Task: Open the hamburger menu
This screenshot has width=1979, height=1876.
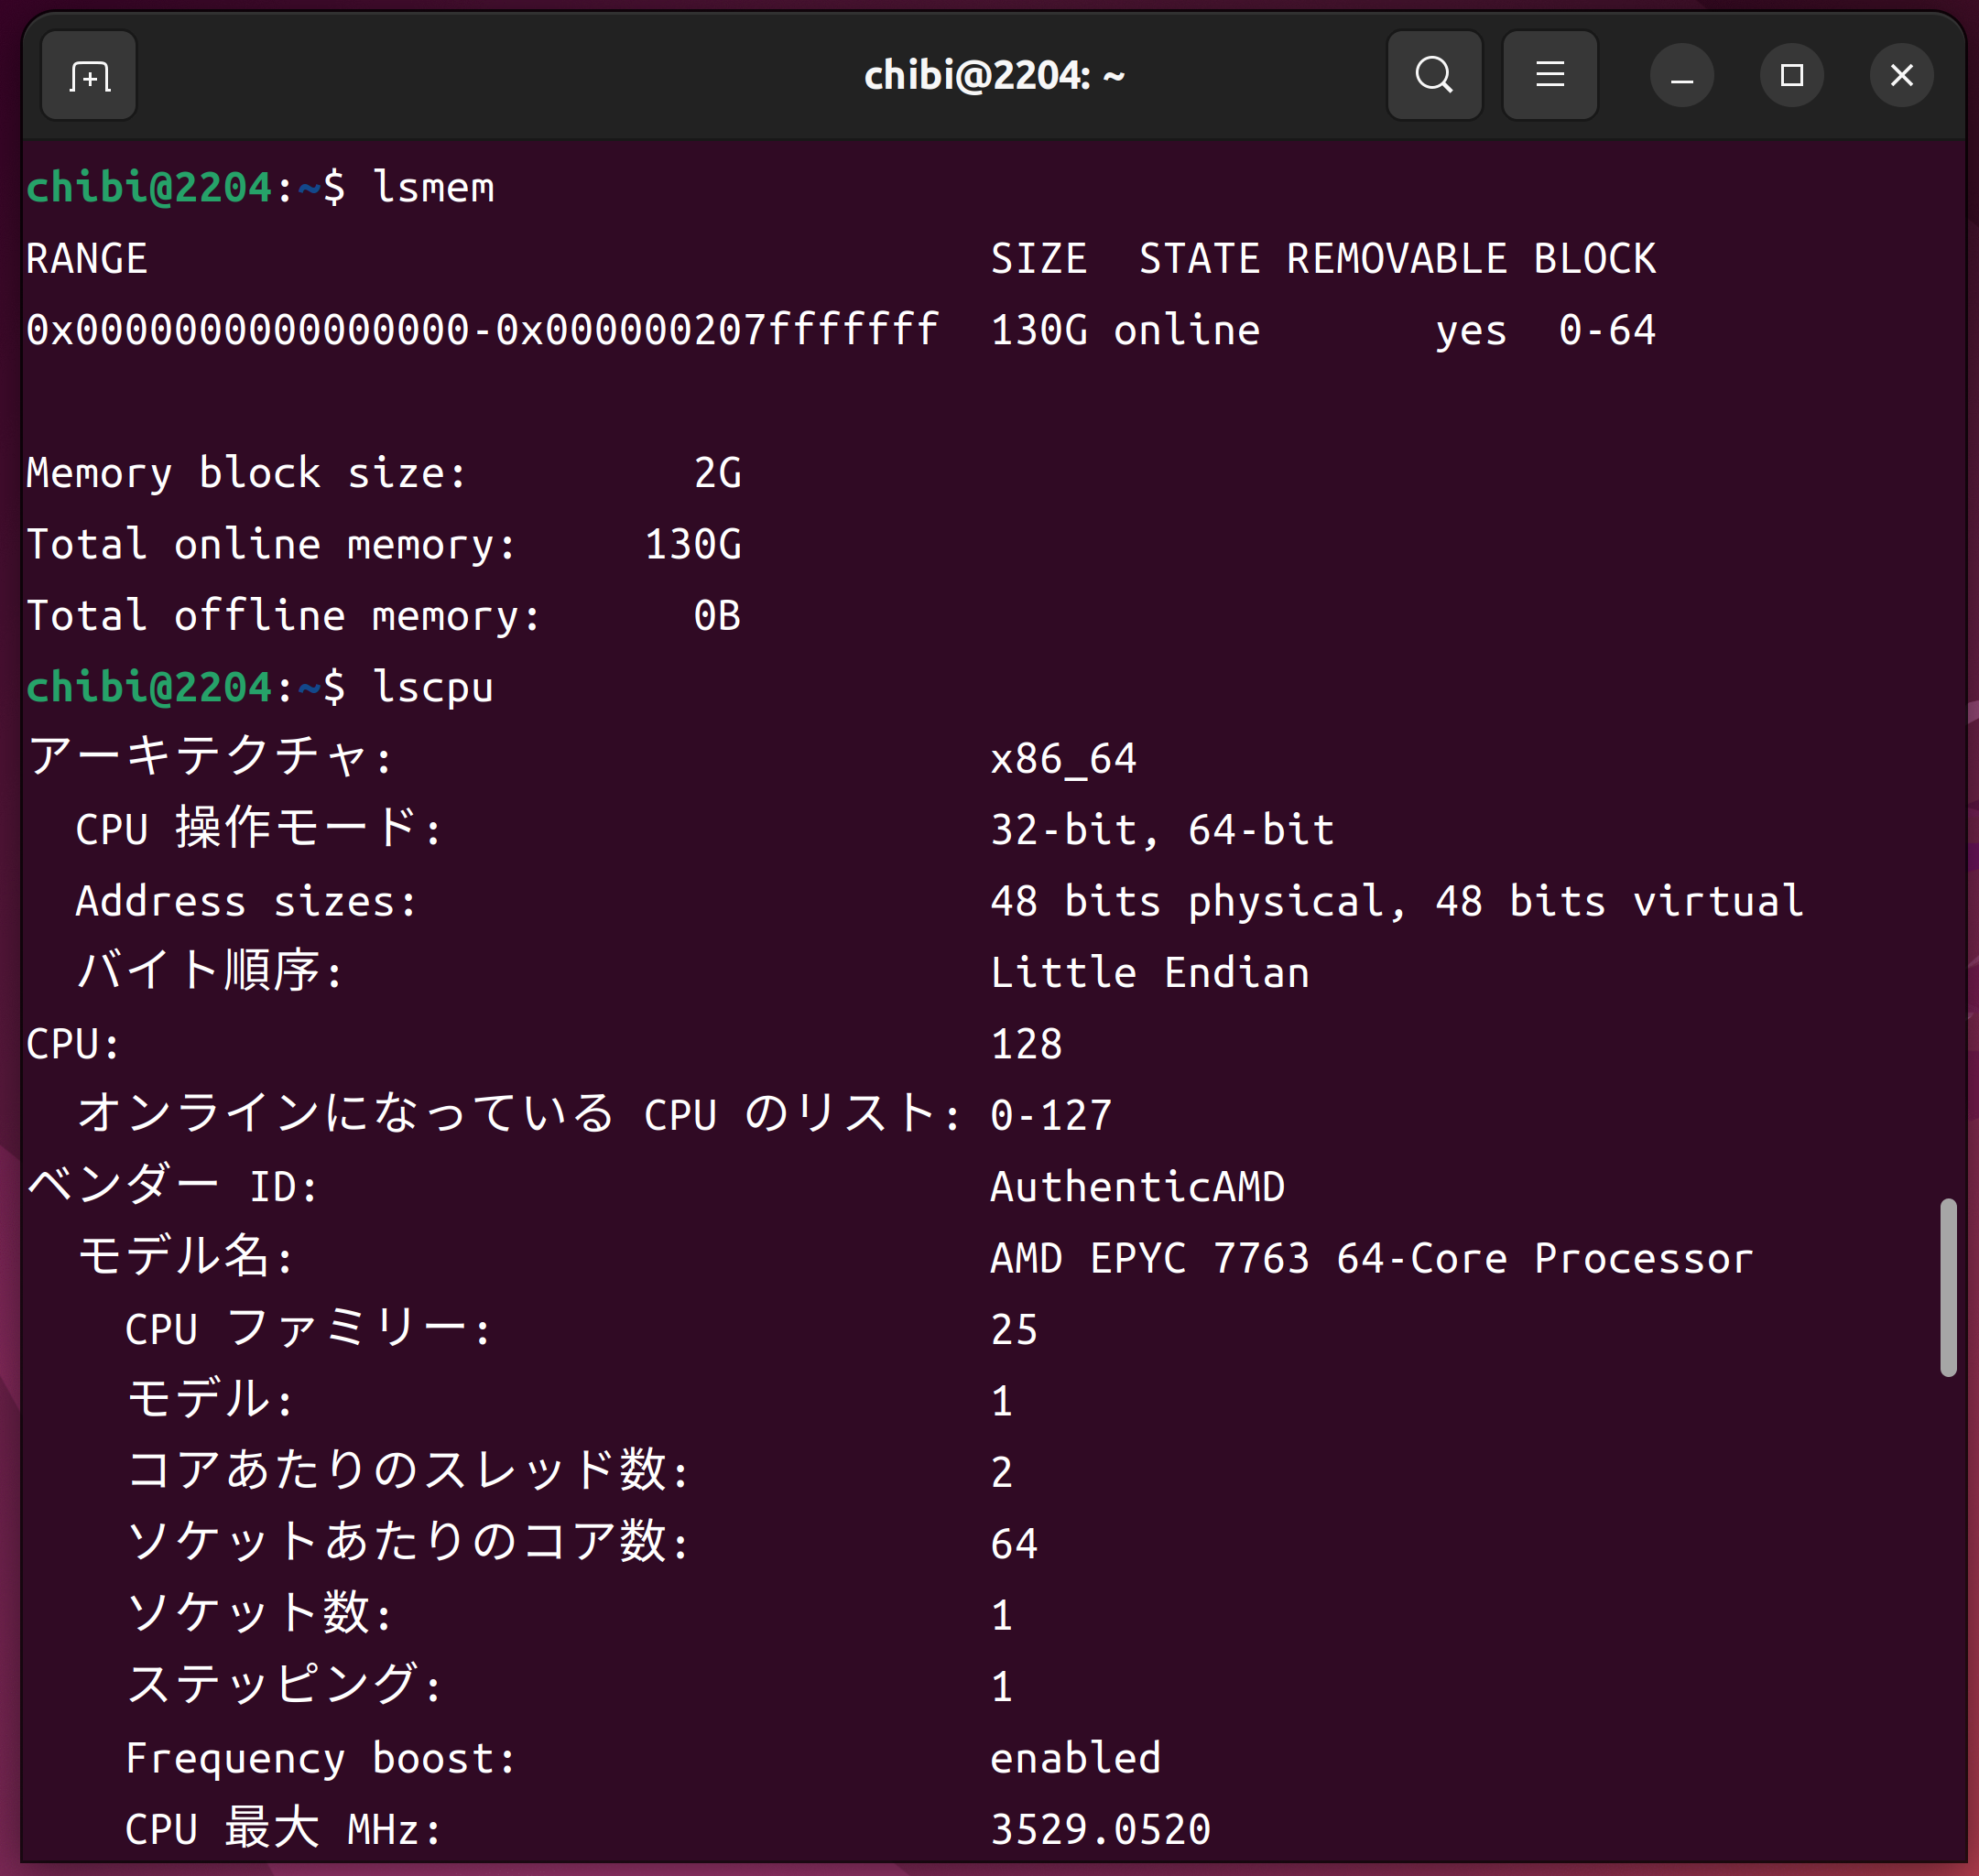Action: [x=1549, y=76]
